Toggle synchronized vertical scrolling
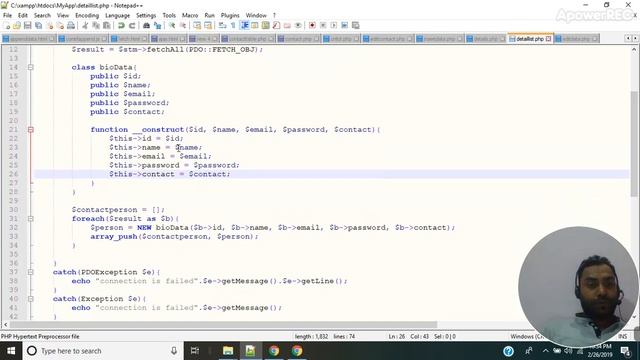640x360 pixels. tap(197, 25)
